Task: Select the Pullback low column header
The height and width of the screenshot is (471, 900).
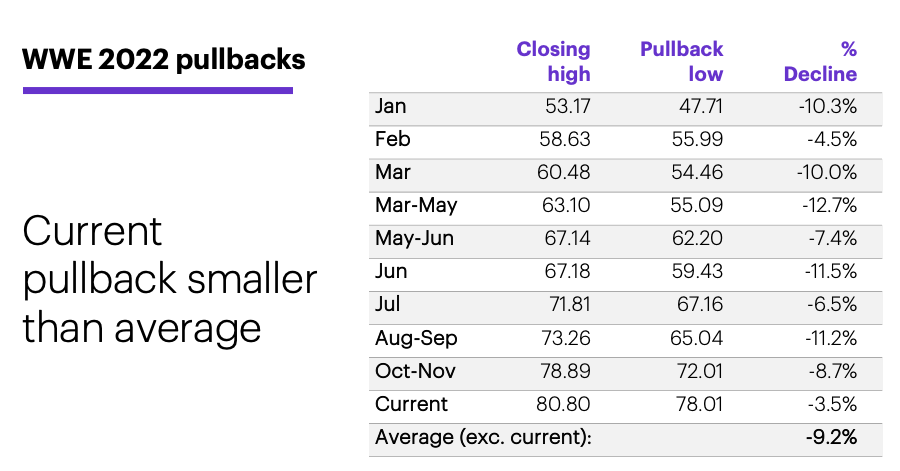Action: pyautogui.click(x=681, y=61)
